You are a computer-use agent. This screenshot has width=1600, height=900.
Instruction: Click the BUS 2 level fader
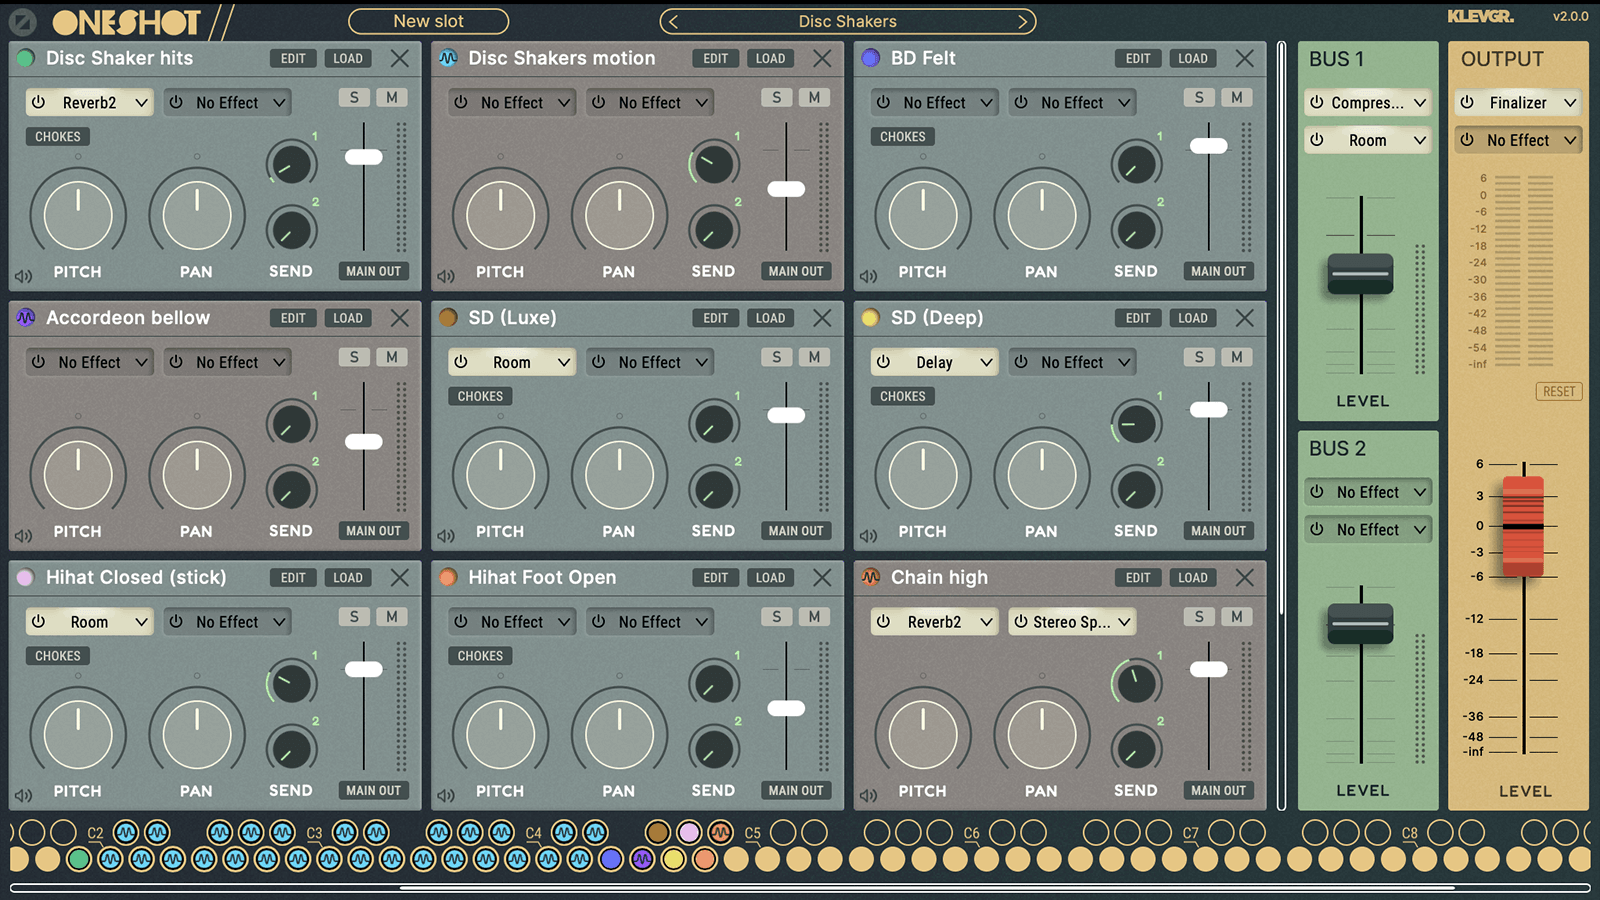[1360, 622]
